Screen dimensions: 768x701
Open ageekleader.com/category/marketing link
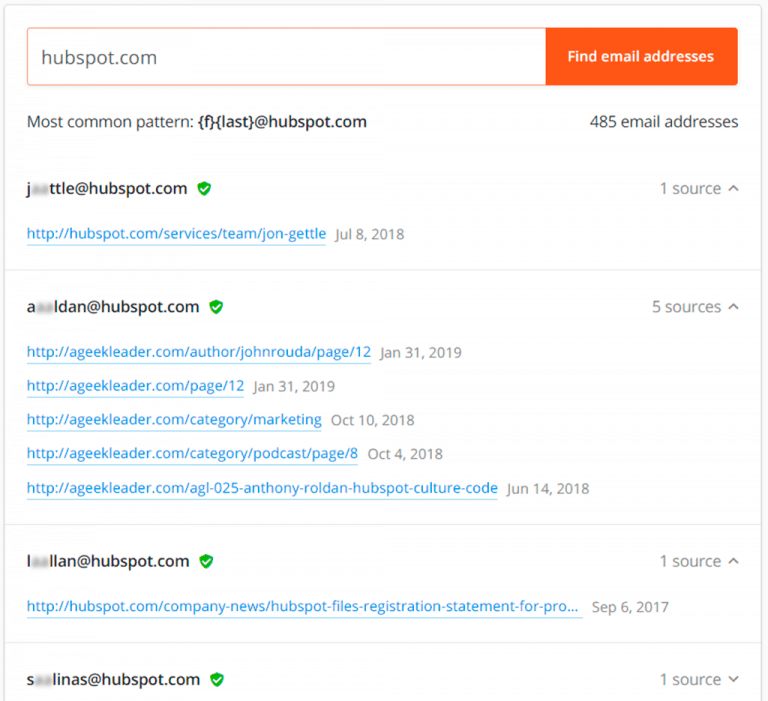[x=174, y=420]
